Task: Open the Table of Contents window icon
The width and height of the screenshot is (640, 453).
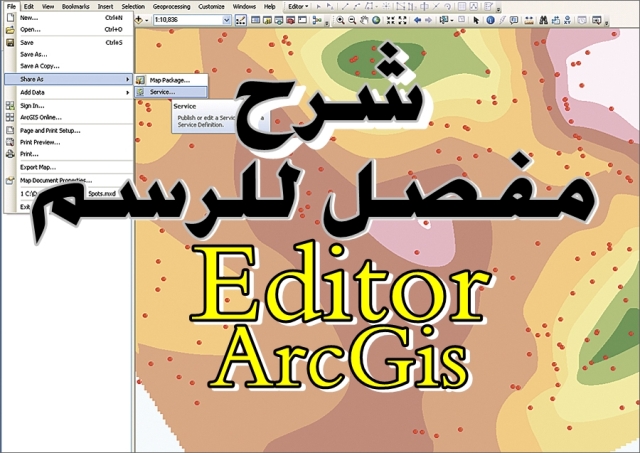Action: click(x=255, y=20)
